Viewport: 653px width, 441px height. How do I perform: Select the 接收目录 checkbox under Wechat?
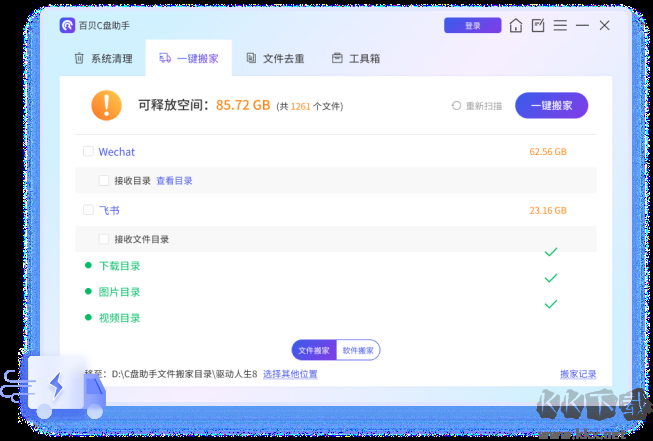click(x=104, y=181)
